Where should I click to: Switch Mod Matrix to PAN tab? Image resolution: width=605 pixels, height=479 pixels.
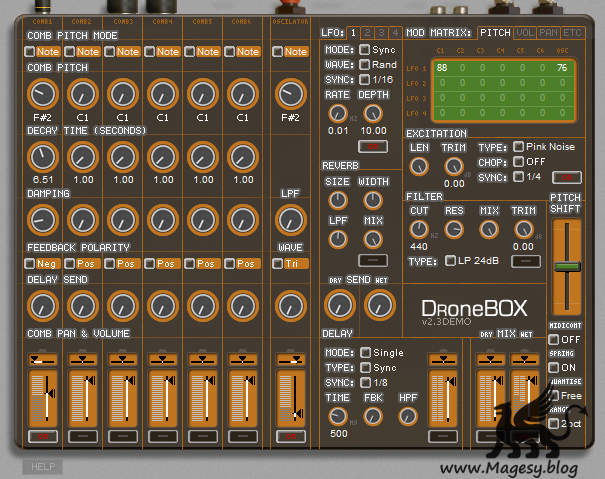(548, 33)
